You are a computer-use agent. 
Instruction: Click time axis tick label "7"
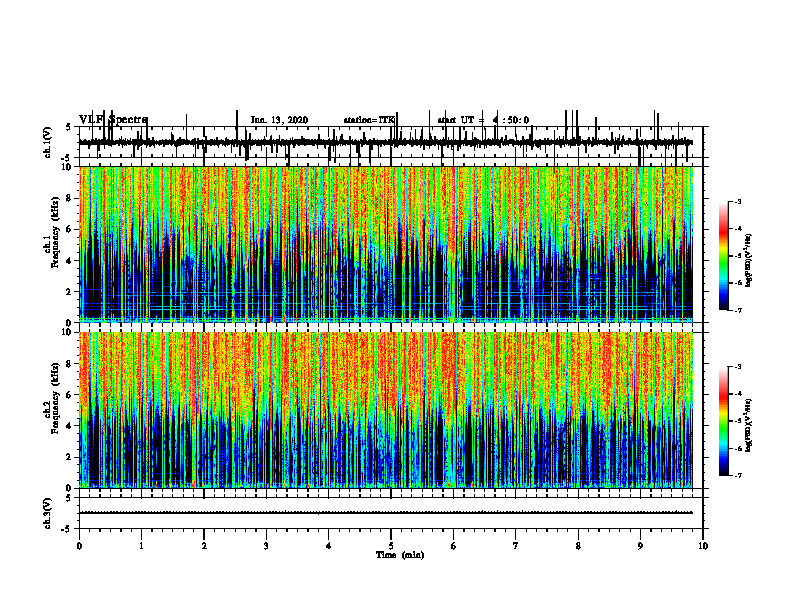(x=516, y=546)
